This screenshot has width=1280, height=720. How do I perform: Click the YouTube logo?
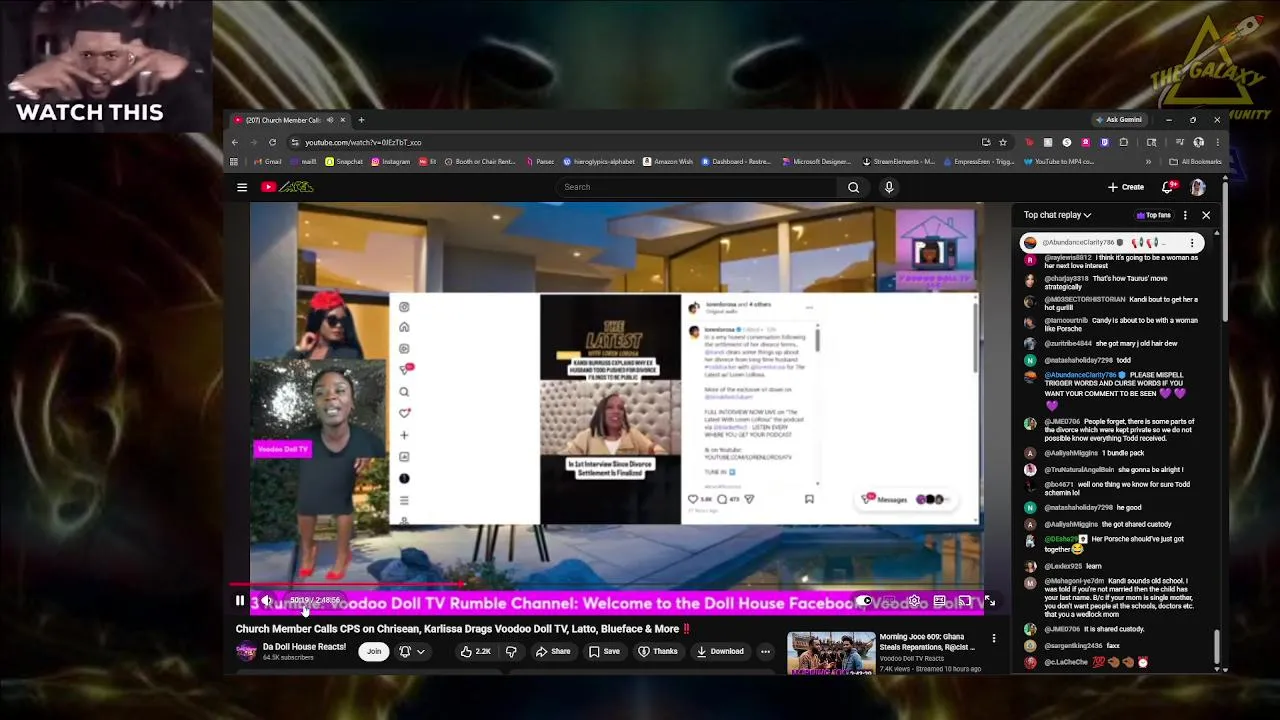coord(288,187)
